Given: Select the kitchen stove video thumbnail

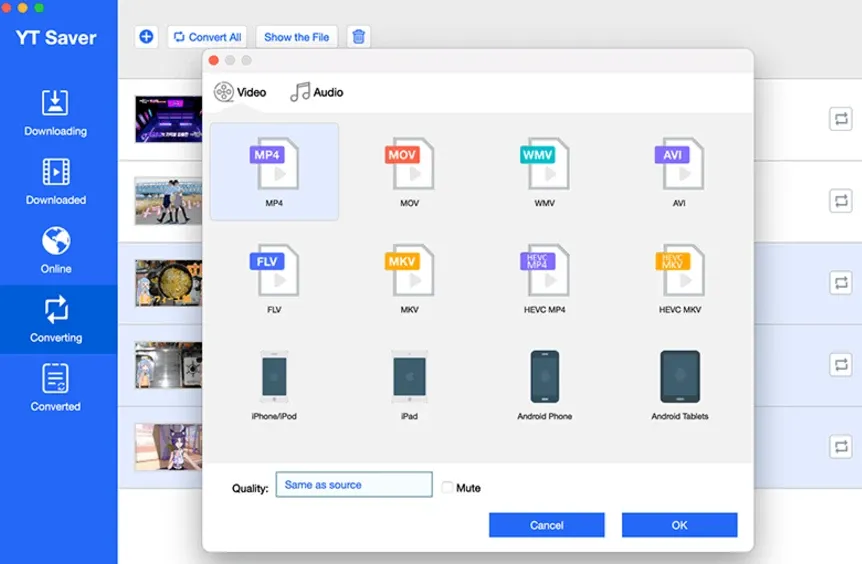Looking at the screenshot, I should [x=169, y=365].
